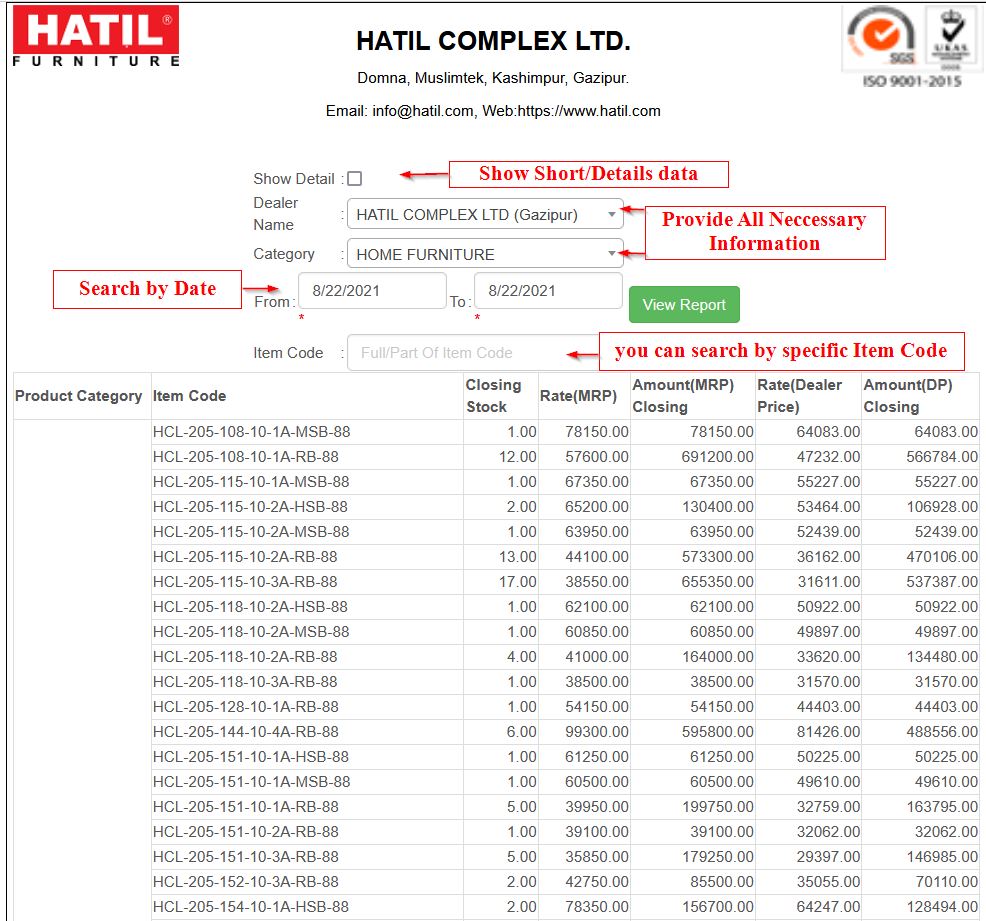Click the HATIL Furniture logo
Viewport: 986px width, 921px height.
(x=96, y=35)
